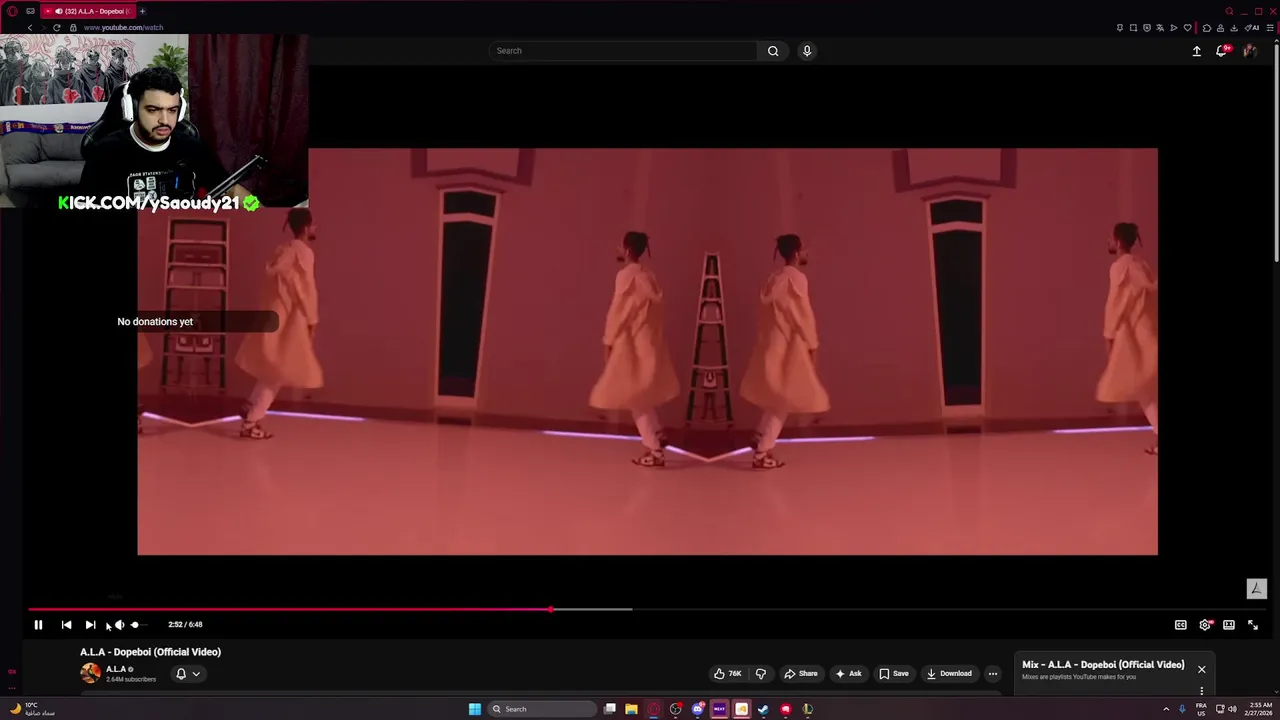
Task: Mute the video volume
Action: [119, 625]
